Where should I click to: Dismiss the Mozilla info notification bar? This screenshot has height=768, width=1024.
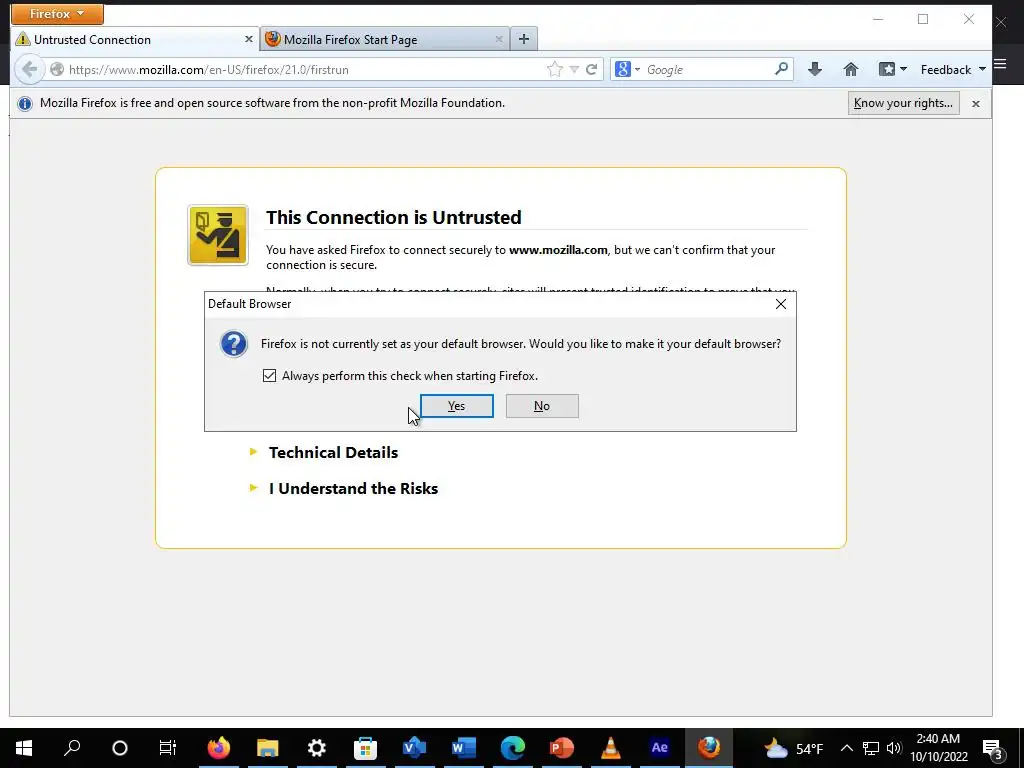point(976,104)
